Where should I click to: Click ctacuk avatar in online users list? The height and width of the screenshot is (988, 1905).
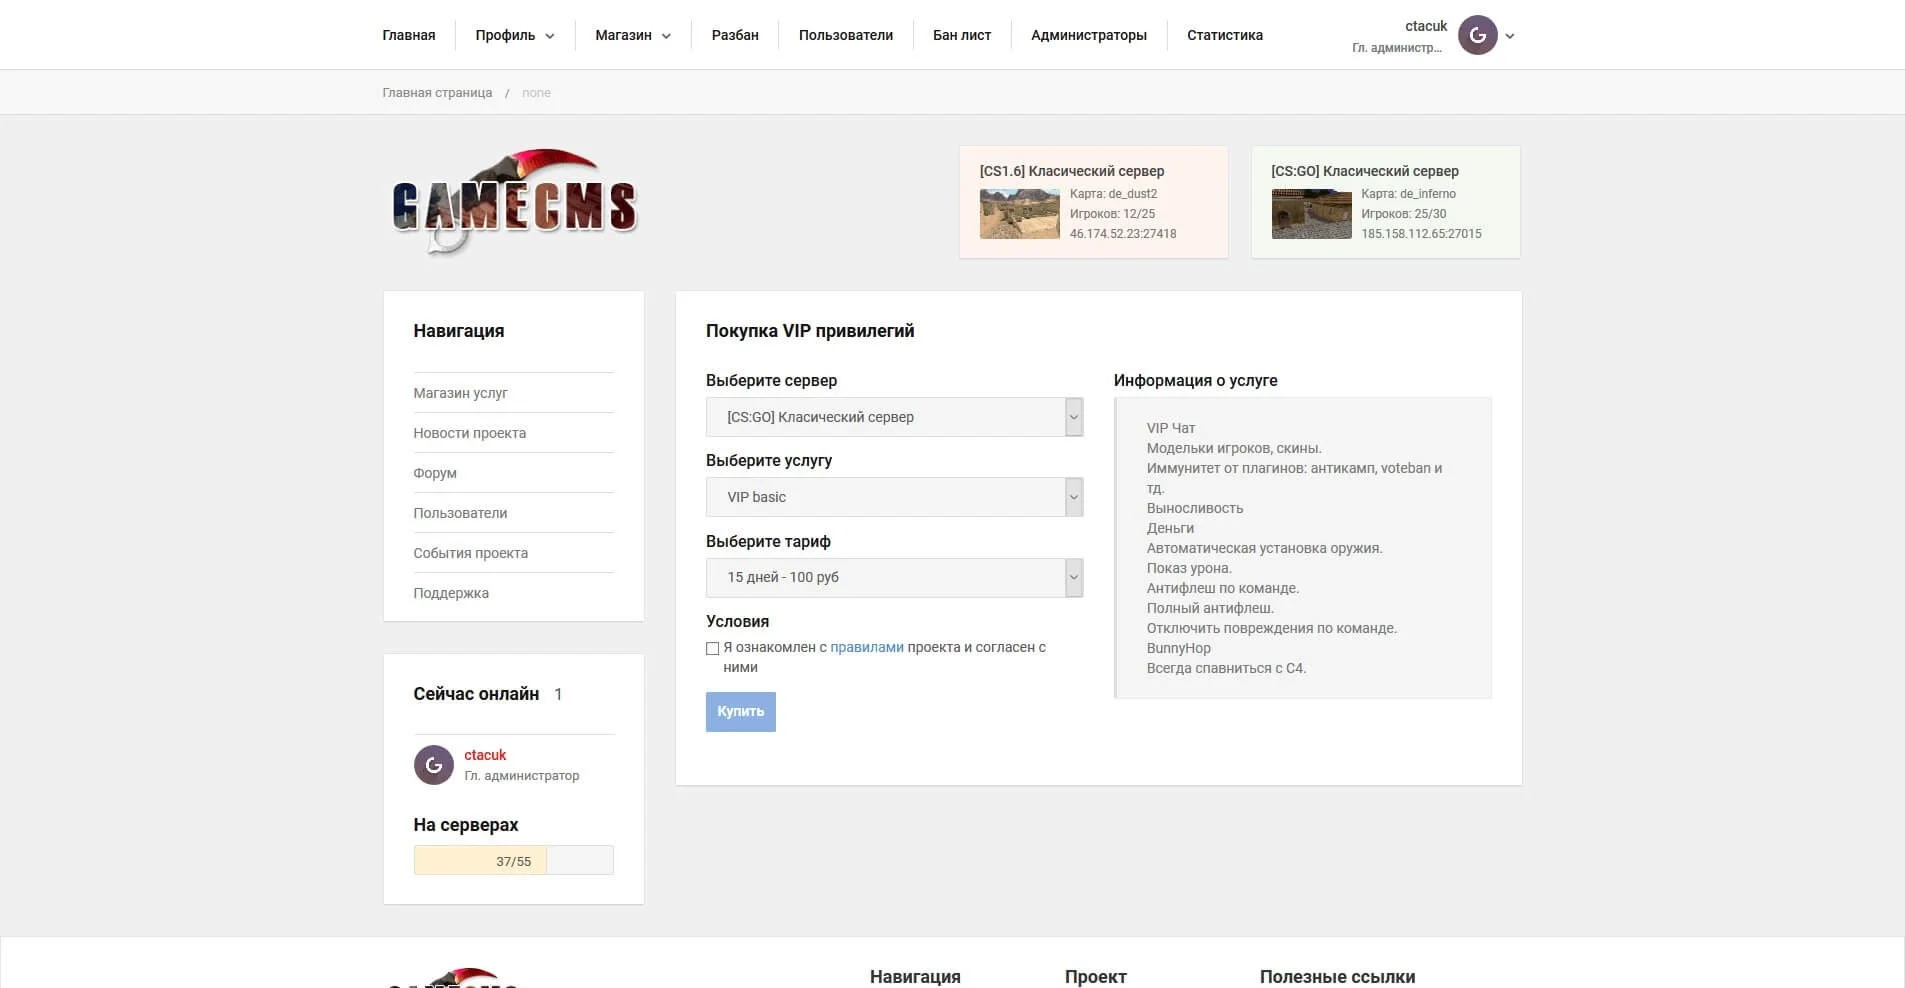[434, 765]
